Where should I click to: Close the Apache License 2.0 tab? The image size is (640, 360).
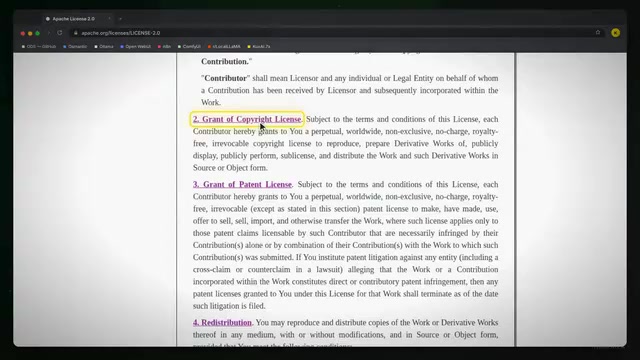pos(109,18)
